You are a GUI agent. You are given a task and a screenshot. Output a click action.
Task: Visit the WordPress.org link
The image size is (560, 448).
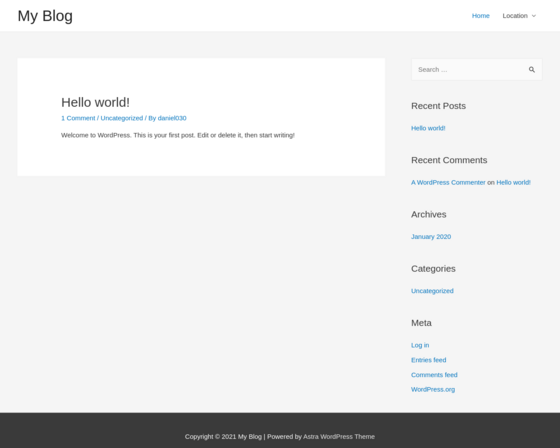[x=433, y=389]
